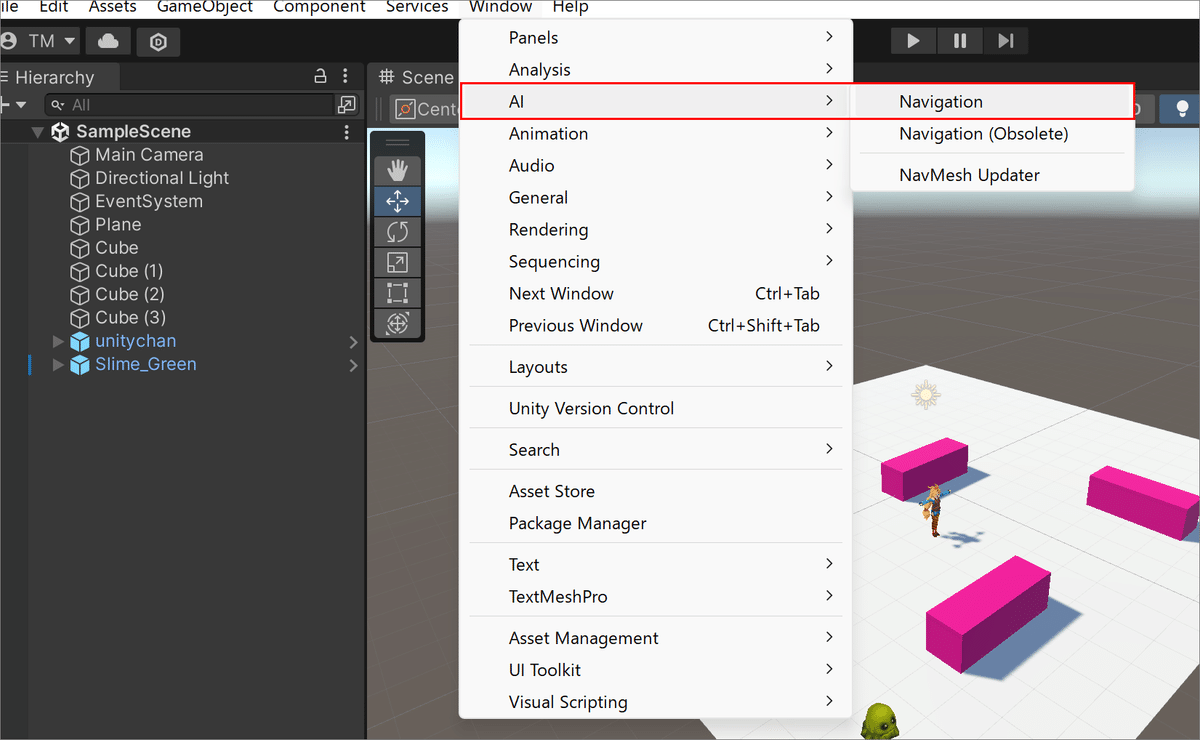The height and width of the screenshot is (740, 1200).
Task: Open the Asset Management submenu
Action: click(655, 638)
